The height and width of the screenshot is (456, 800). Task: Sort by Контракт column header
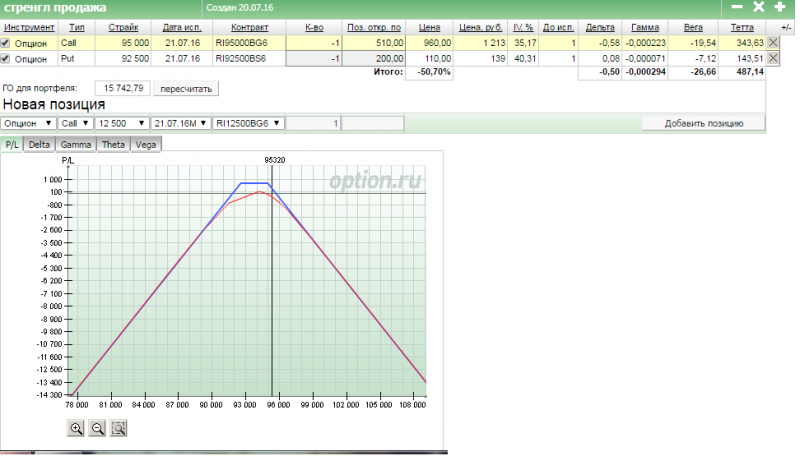tap(249, 28)
